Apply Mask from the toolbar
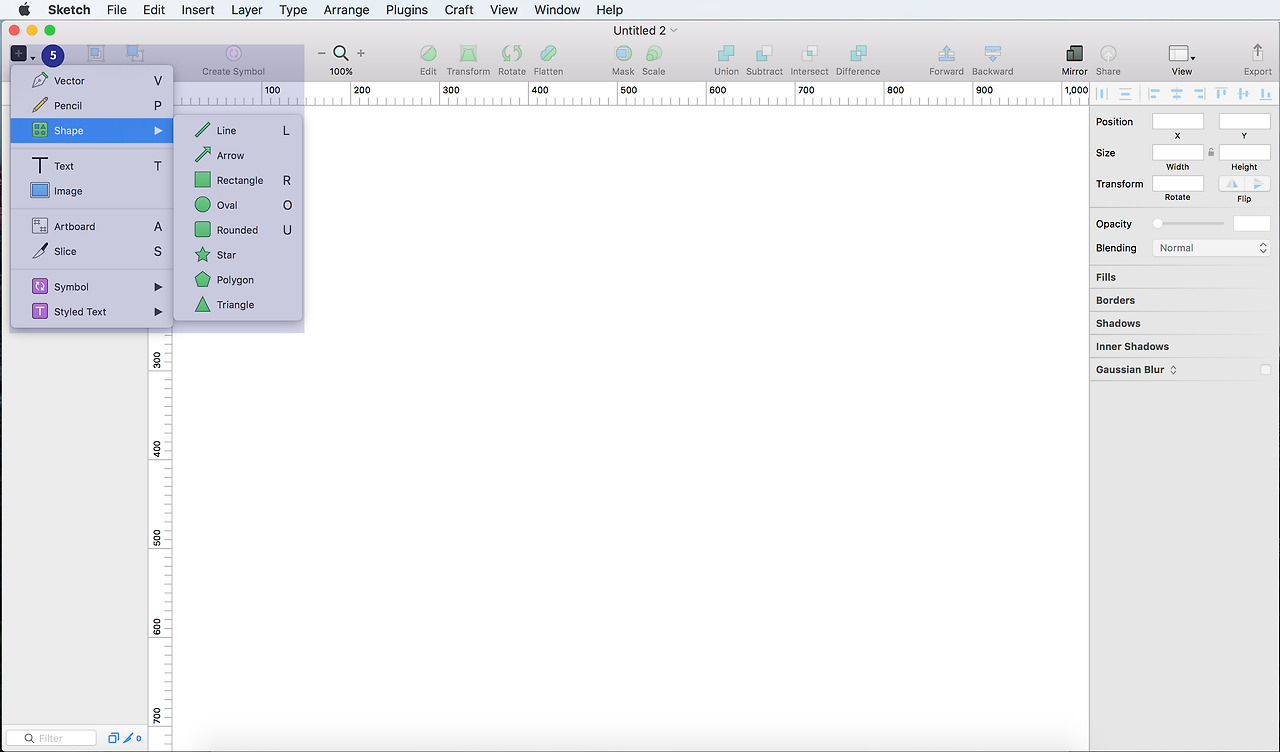The image size is (1280, 752). tap(623, 54)
